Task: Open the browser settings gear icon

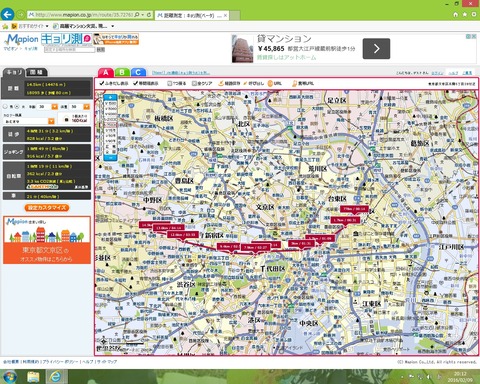Action: tap(474, 15)
